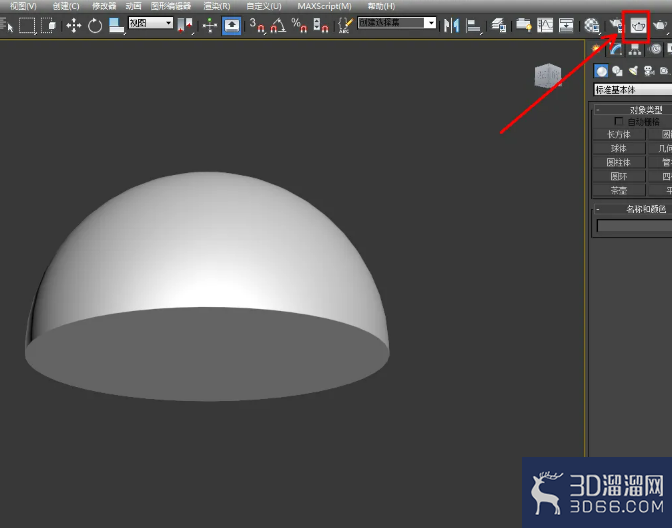Click the Render Production teapot icon
Screen dimensions: 672x528
pos(660,25)
